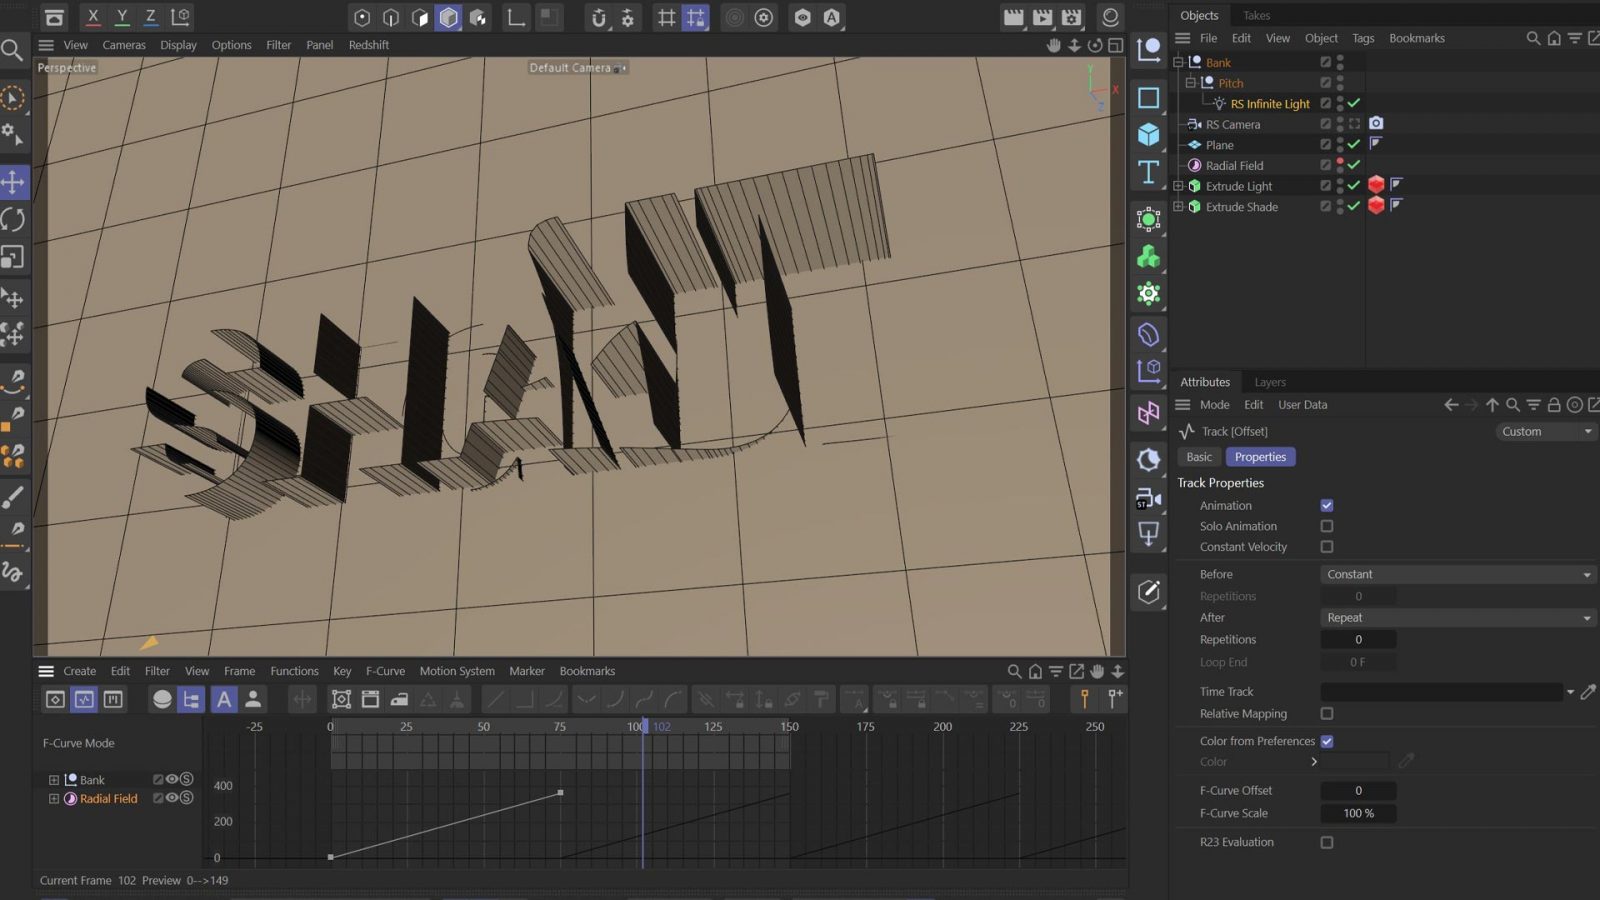Screen dimensions: 1600x900
Task: Click the Properties button under Track Offset
Action: [x=1260, y=456]
